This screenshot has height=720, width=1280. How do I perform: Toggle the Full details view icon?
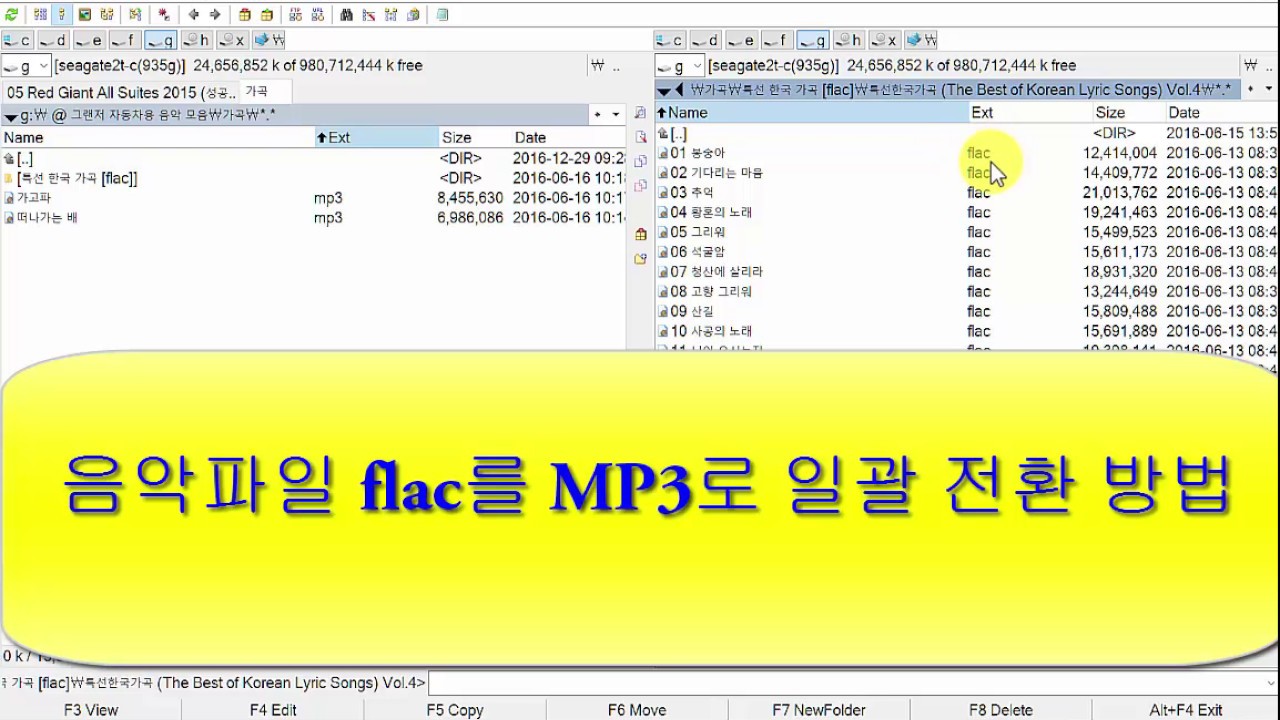pos(62,15)
